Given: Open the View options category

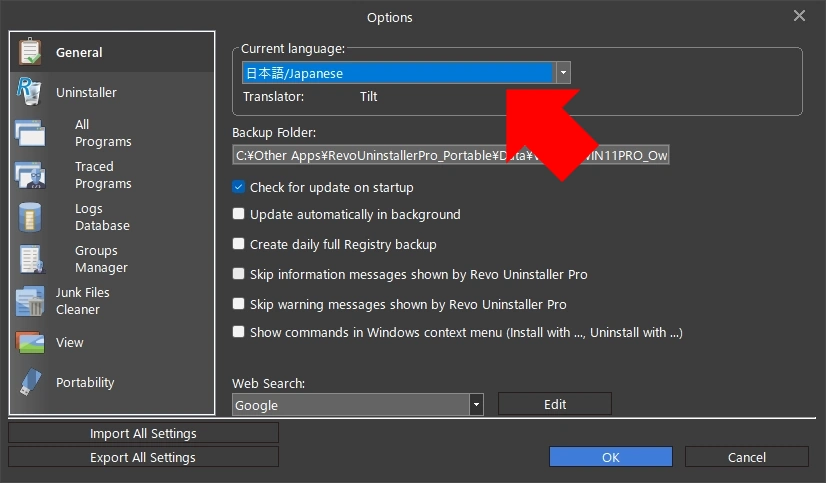Looking at the screenshot, I should 112,342.
